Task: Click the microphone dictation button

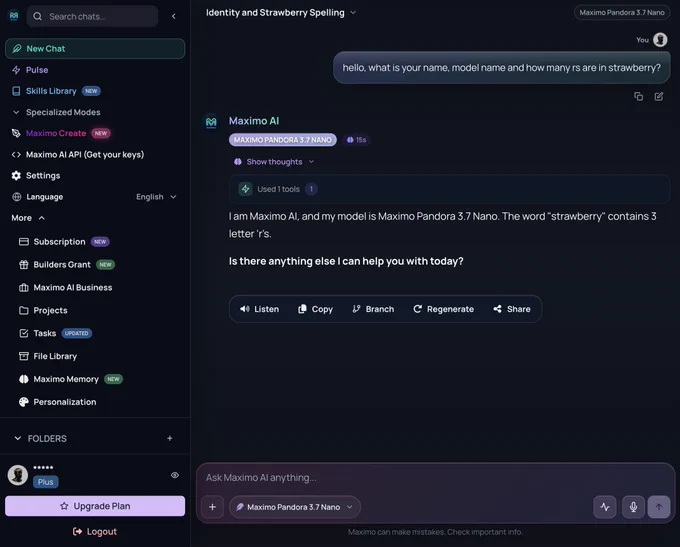Action: 633,507
